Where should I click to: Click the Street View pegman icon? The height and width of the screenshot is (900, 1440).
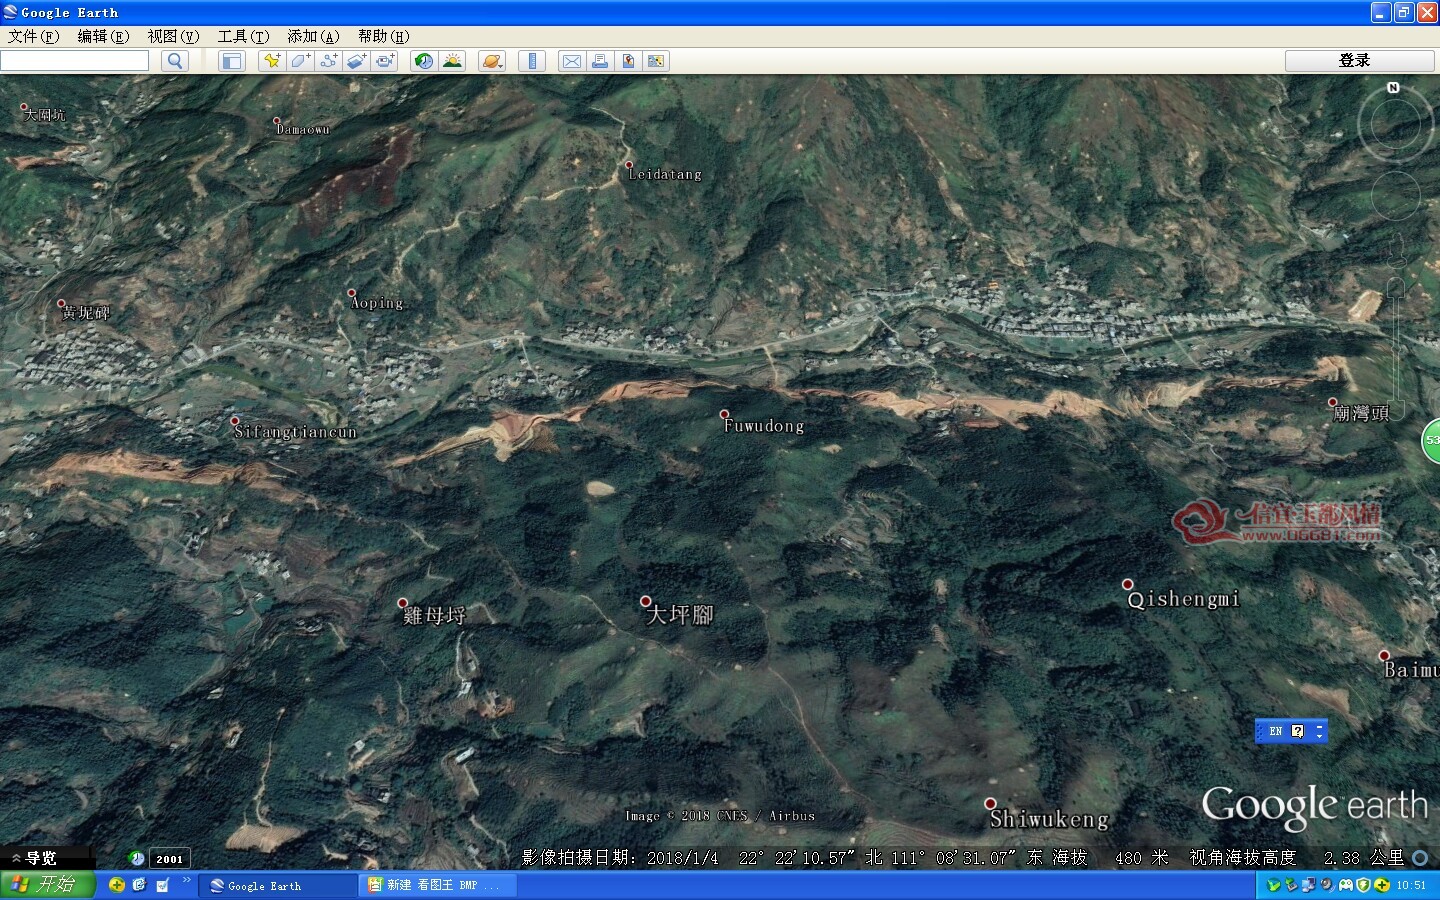coord(1396,250)
